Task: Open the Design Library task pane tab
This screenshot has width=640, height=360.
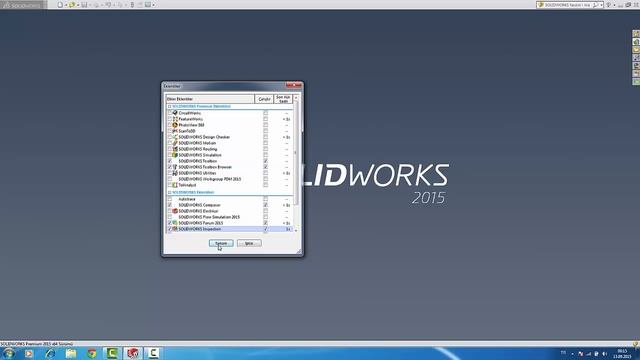Action: click(x=636, y=41)
